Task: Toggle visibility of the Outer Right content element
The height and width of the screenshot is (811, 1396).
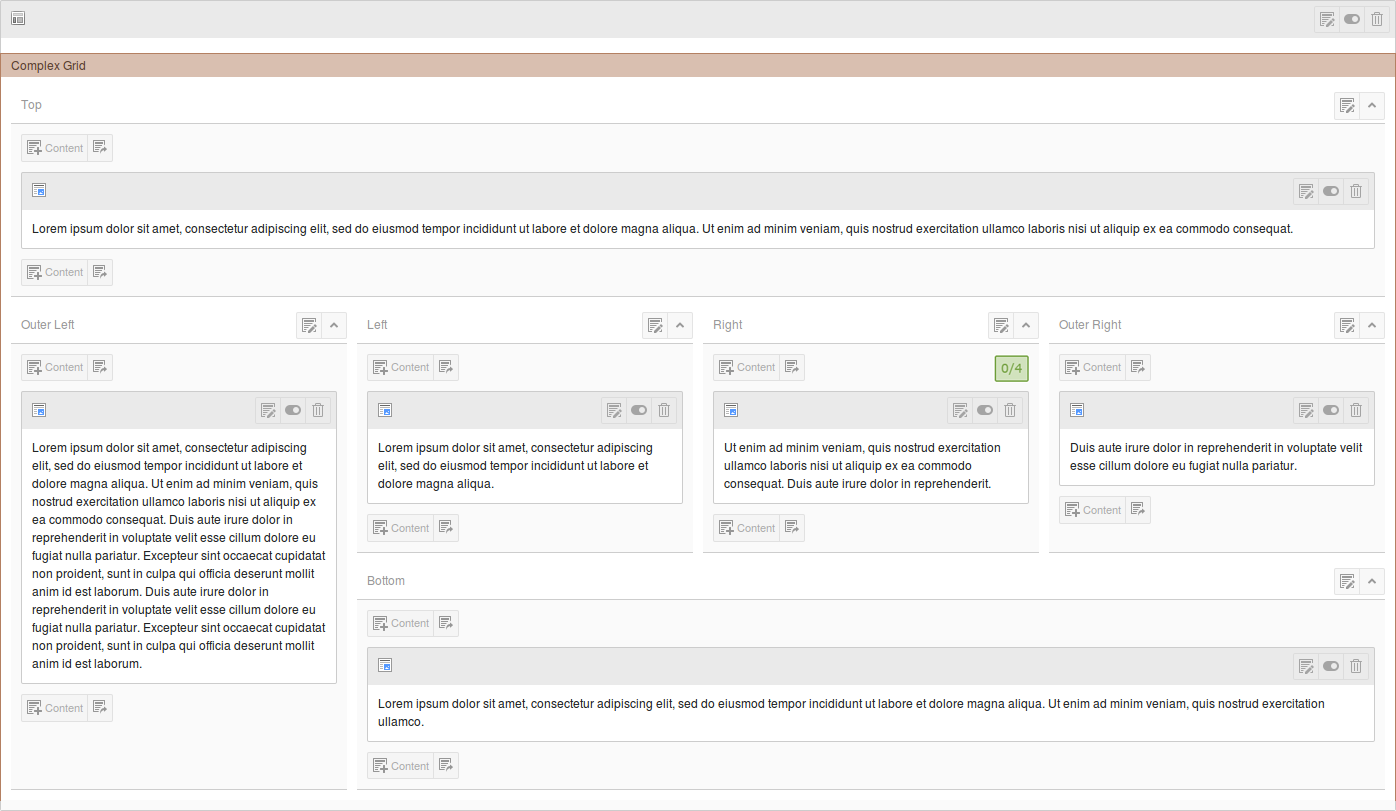Action: pos(1331,410)
